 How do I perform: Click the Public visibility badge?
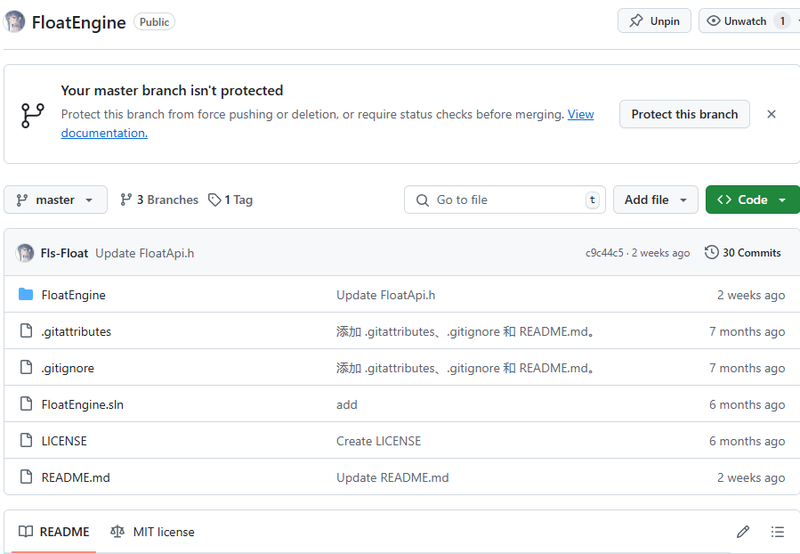(154, 22)
